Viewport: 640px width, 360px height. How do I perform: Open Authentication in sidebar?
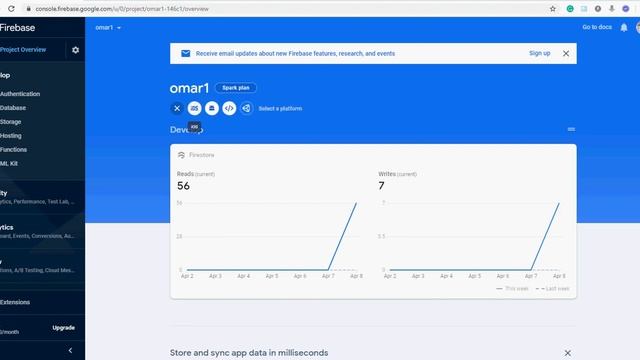point(20,94)
